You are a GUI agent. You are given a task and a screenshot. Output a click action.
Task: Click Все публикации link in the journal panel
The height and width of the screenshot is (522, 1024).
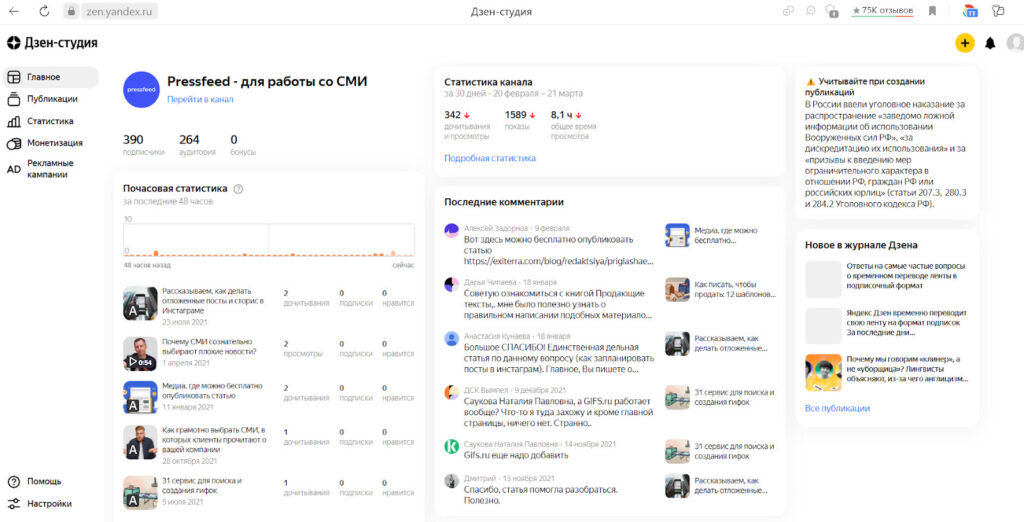(x=837, y=408)
